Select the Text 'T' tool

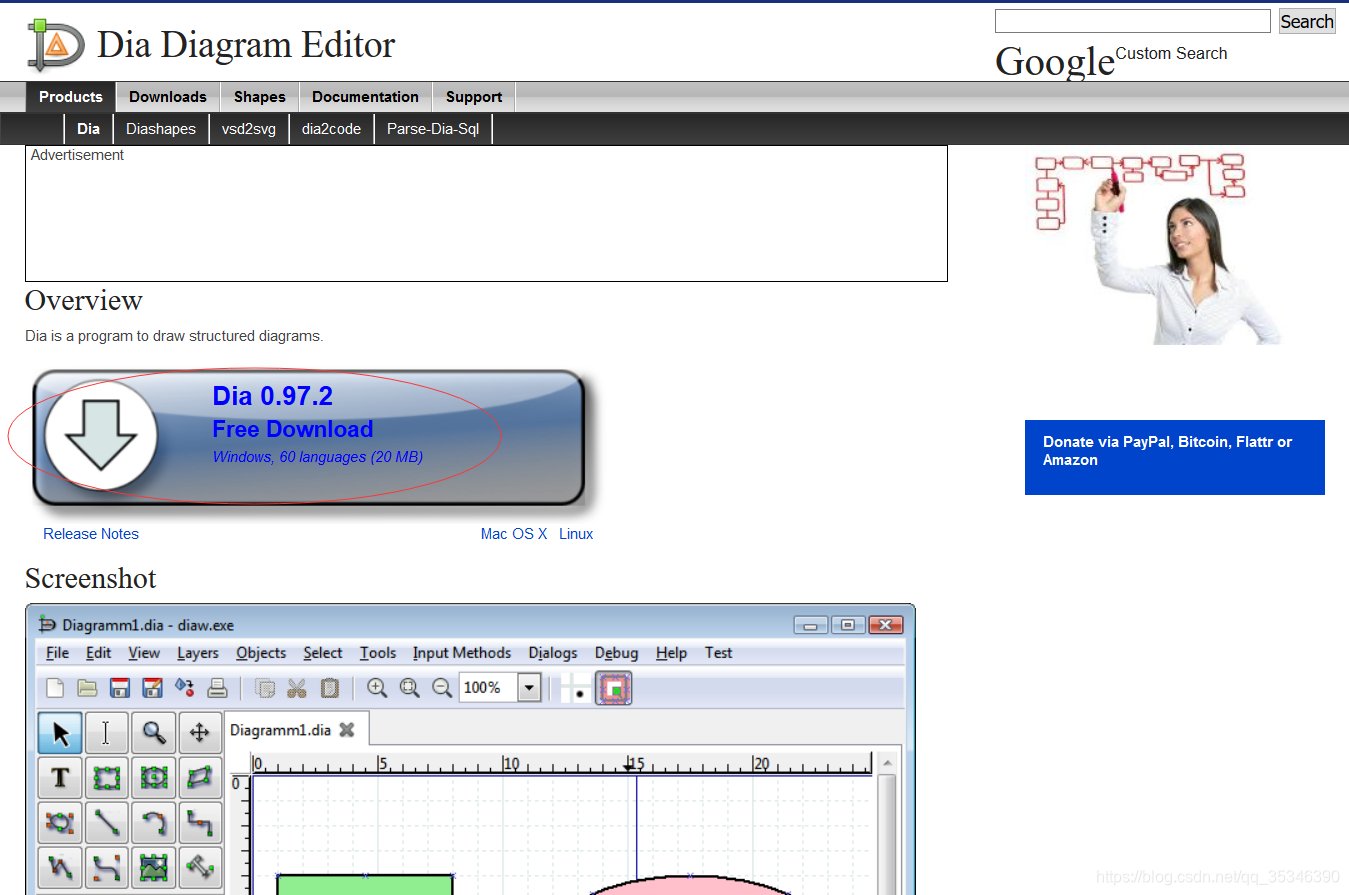pyautogui.click(x=60, y=778)
